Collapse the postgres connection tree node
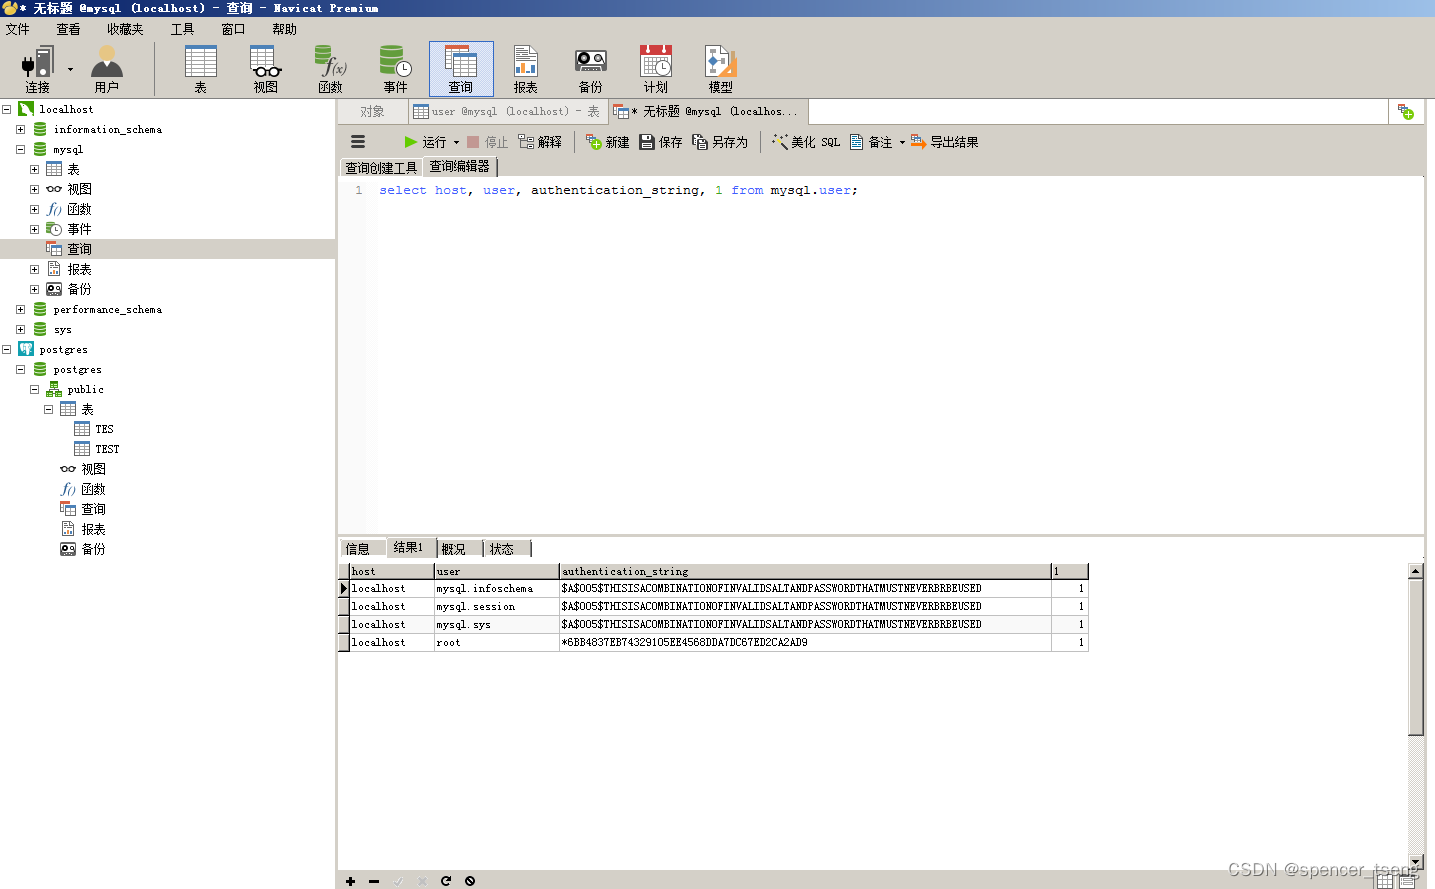Screen dimensions: 1435x889 (7, 349)
